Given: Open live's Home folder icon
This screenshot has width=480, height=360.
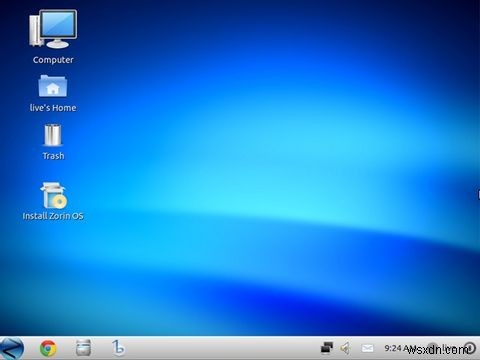Looking at the screenshot, I should [x=53, y=86].
